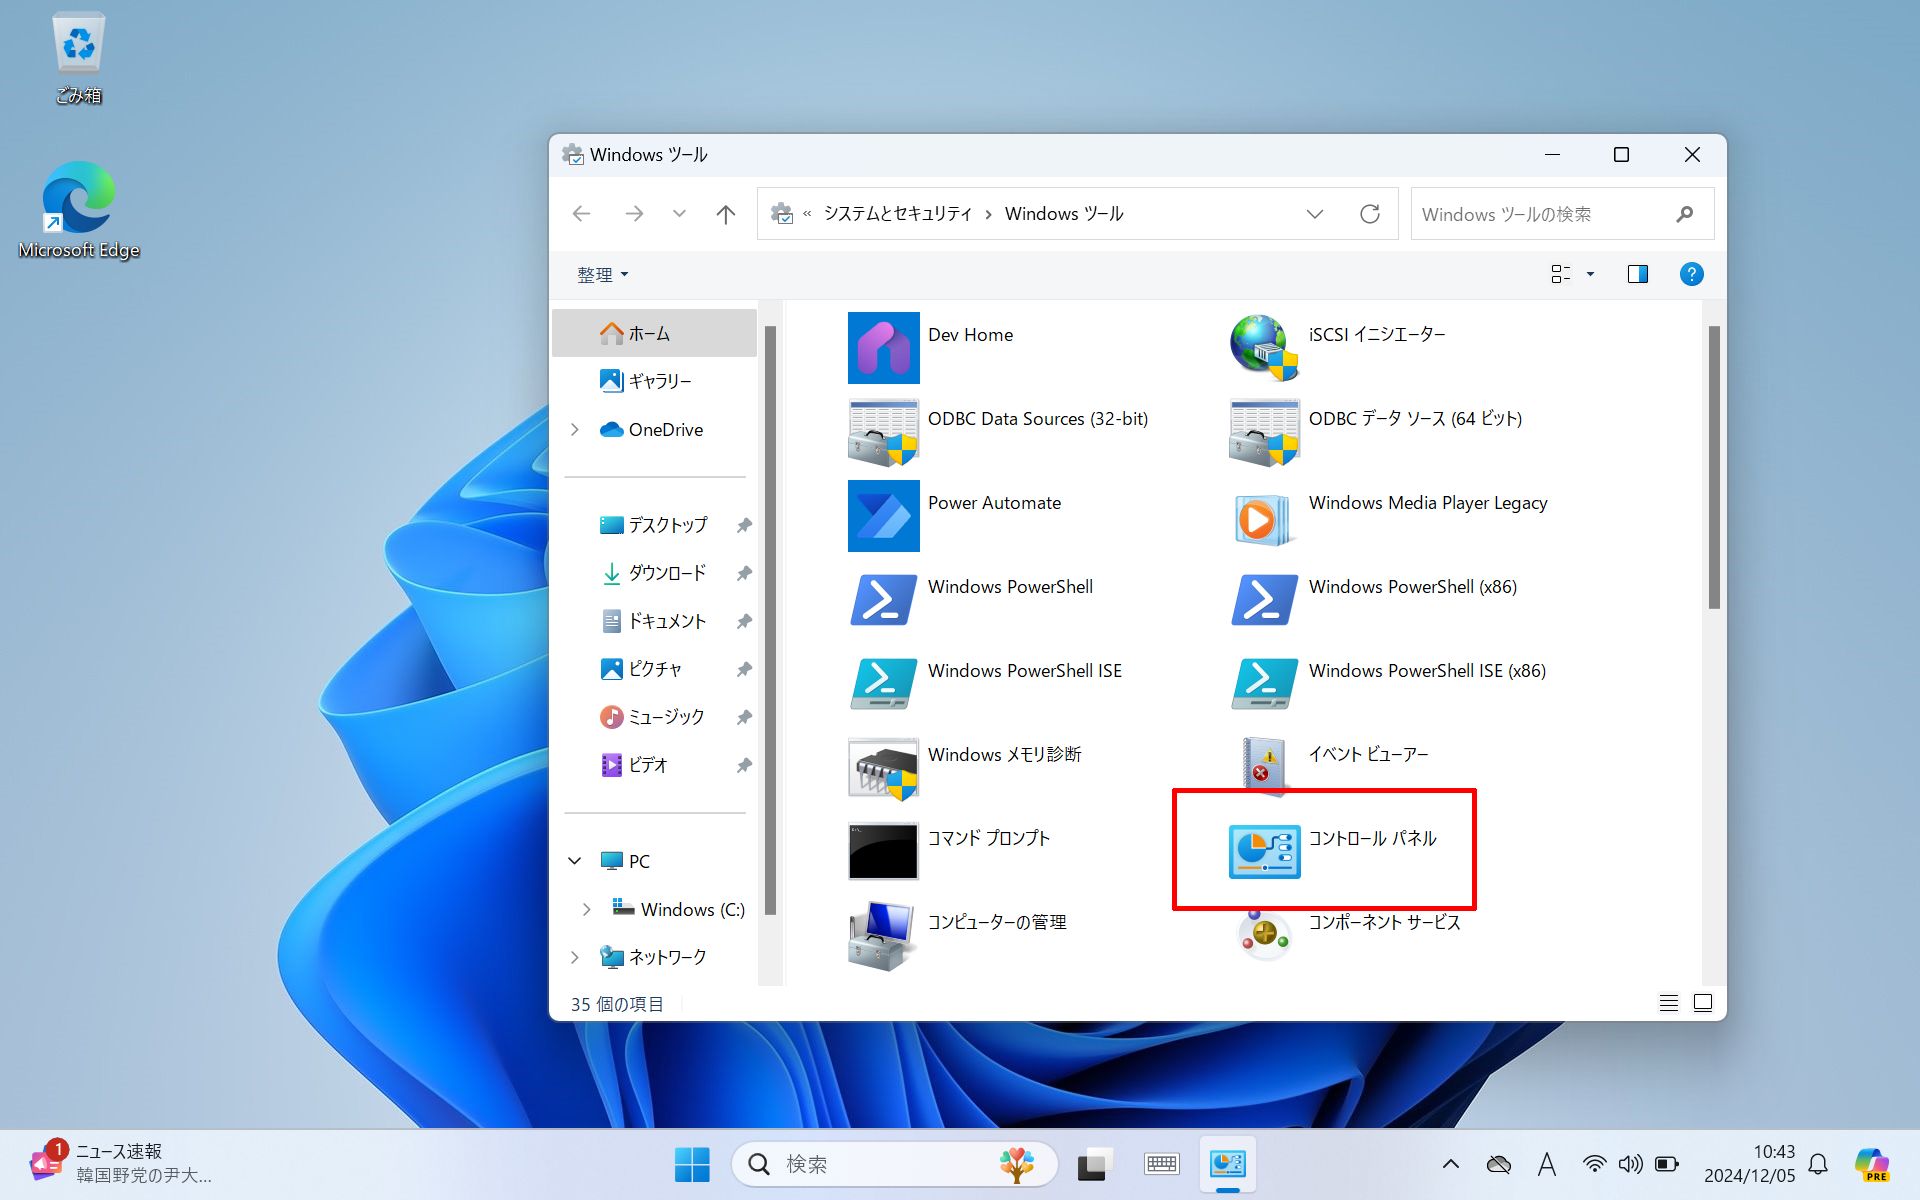
Task: Open the コントロール パネル icon
Action: 1264,852
